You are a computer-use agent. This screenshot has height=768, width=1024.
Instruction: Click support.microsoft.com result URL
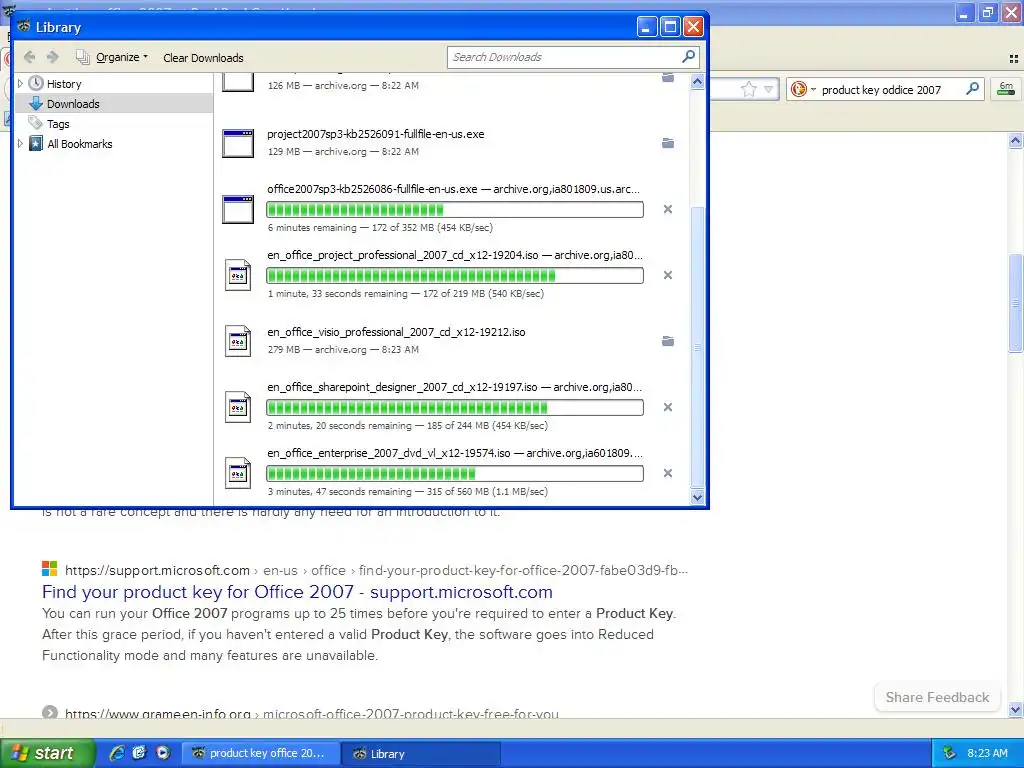click(376, 570)
